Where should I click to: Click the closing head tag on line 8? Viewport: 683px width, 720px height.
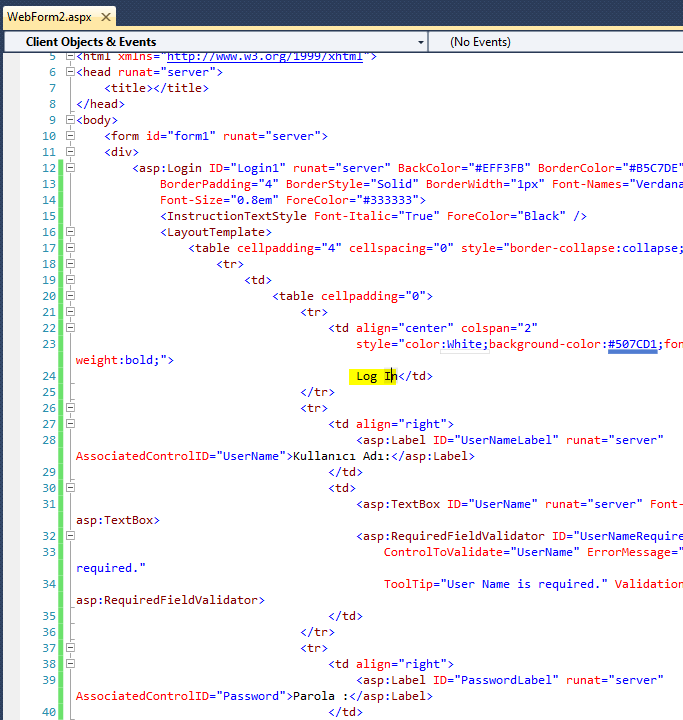point(100,104)
